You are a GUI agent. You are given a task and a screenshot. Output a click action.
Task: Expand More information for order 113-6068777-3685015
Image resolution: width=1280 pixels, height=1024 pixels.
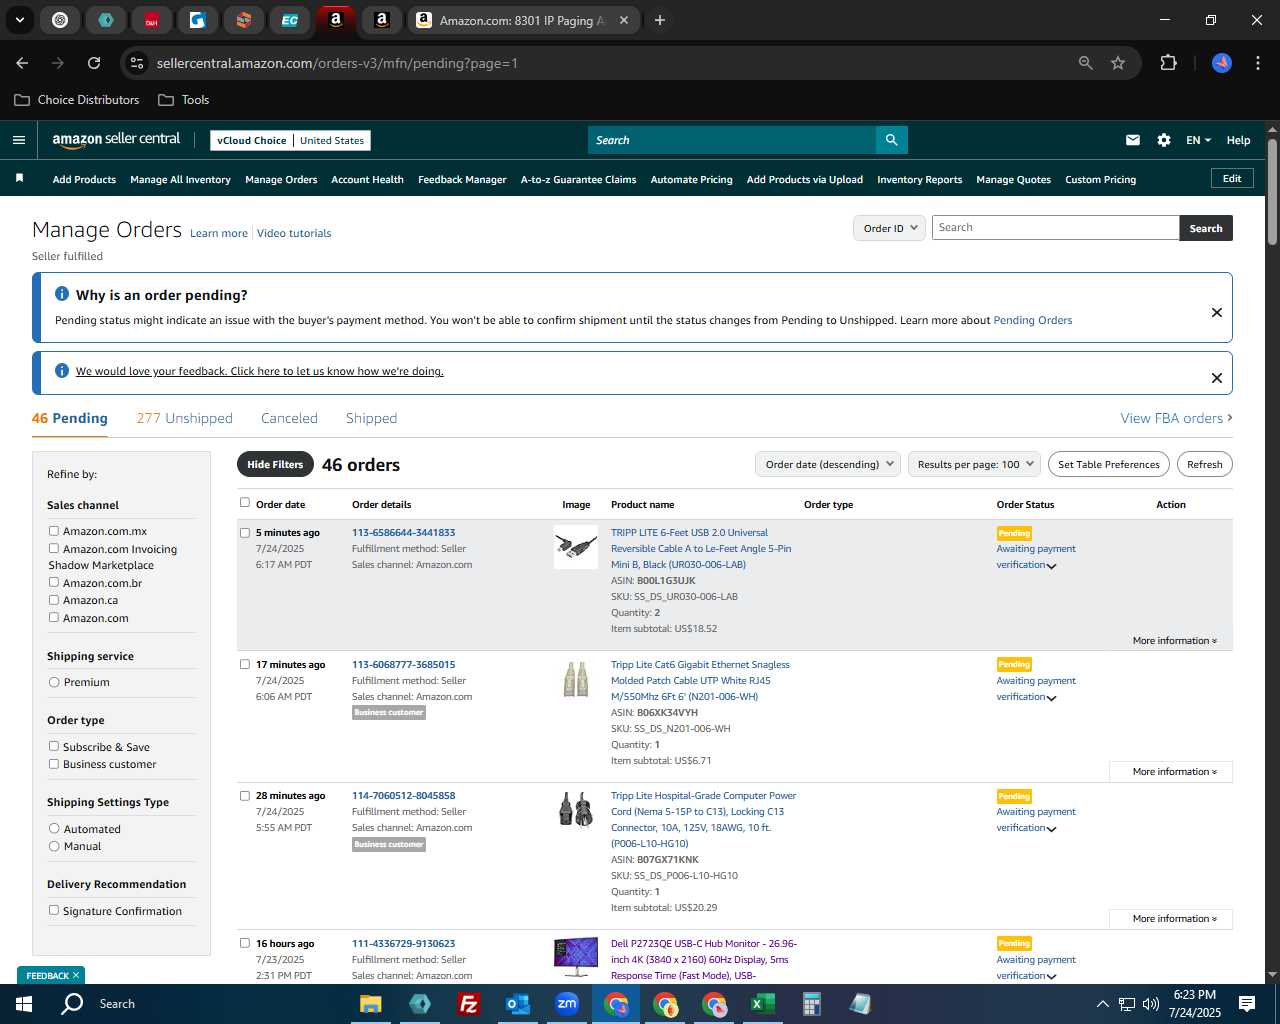tap(1174, 772)
